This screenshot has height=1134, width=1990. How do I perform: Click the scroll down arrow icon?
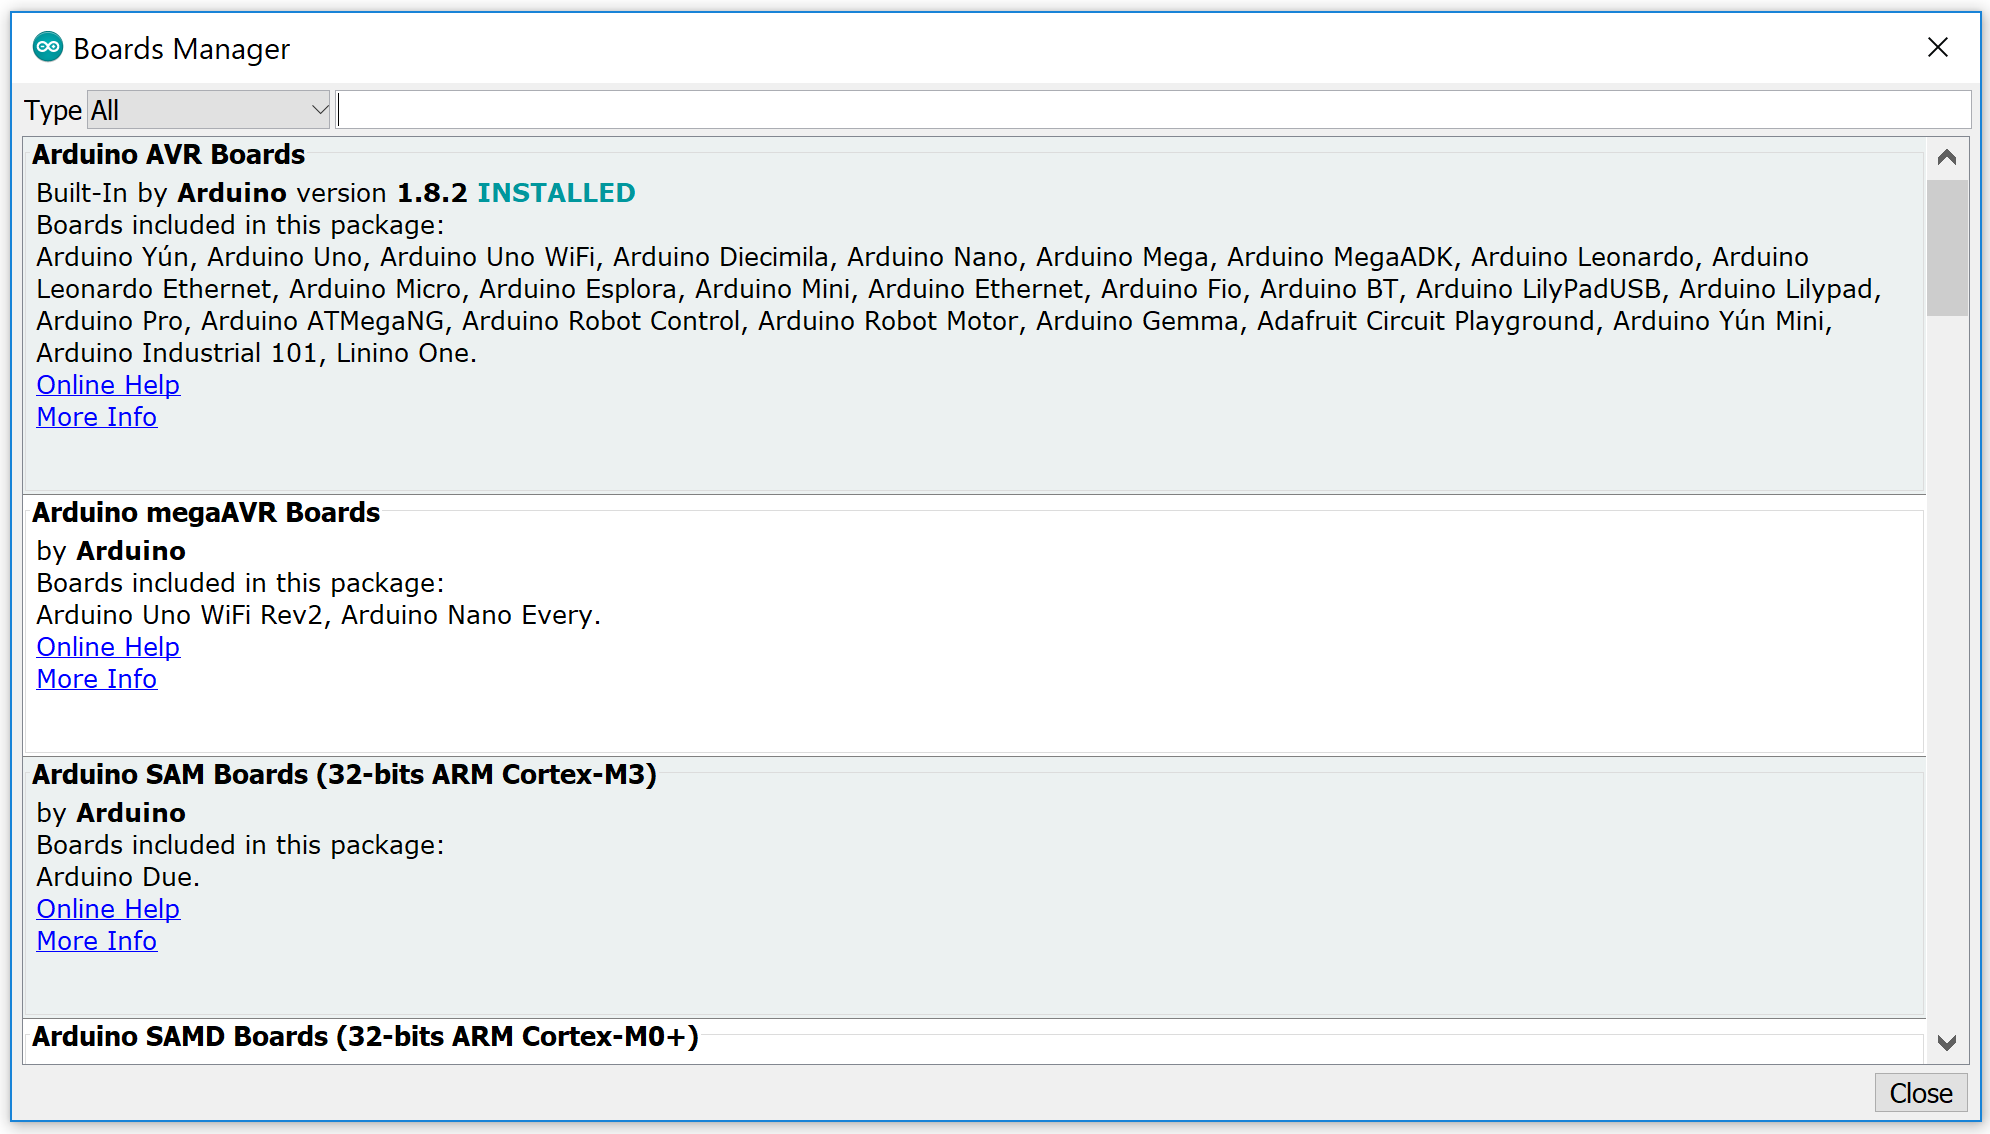[1946, 1043]
